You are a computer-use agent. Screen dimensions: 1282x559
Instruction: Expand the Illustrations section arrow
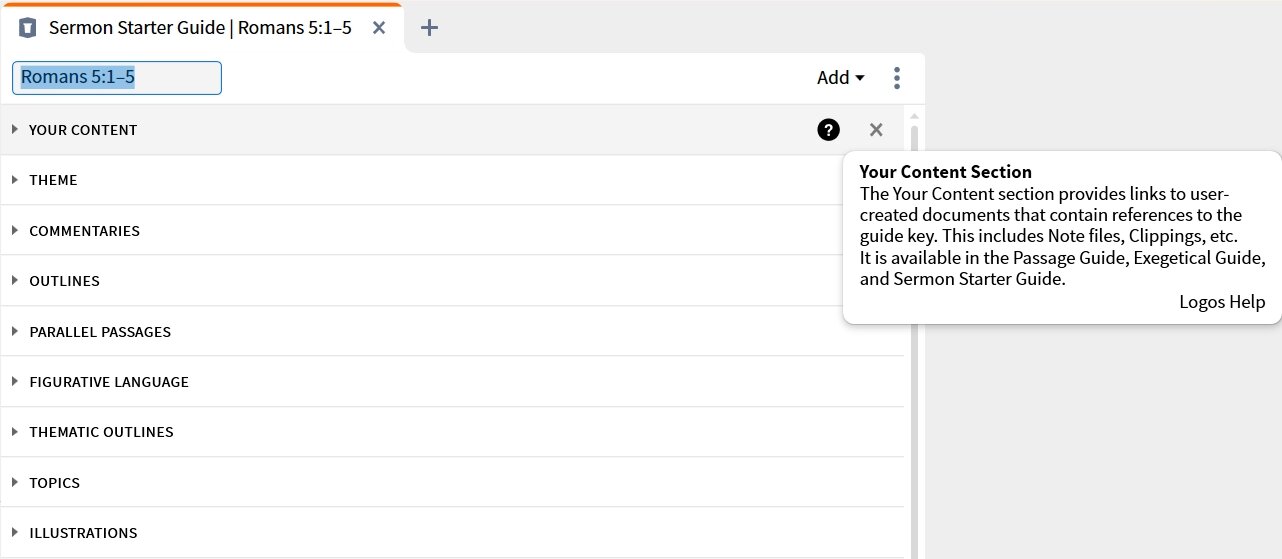click(15, 533)
